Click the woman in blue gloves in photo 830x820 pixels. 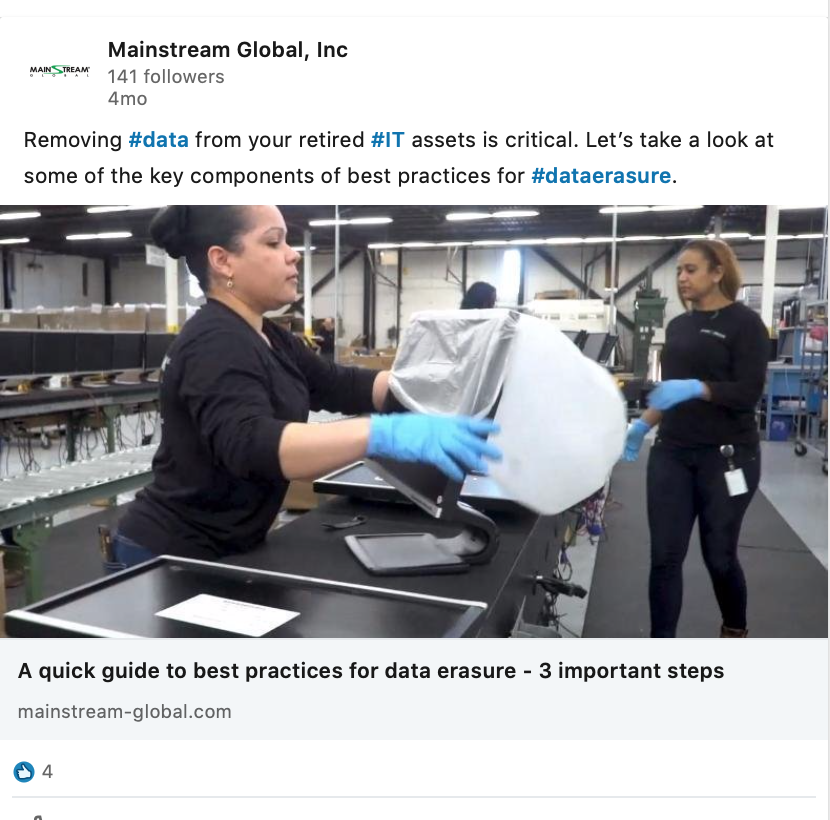275,386
